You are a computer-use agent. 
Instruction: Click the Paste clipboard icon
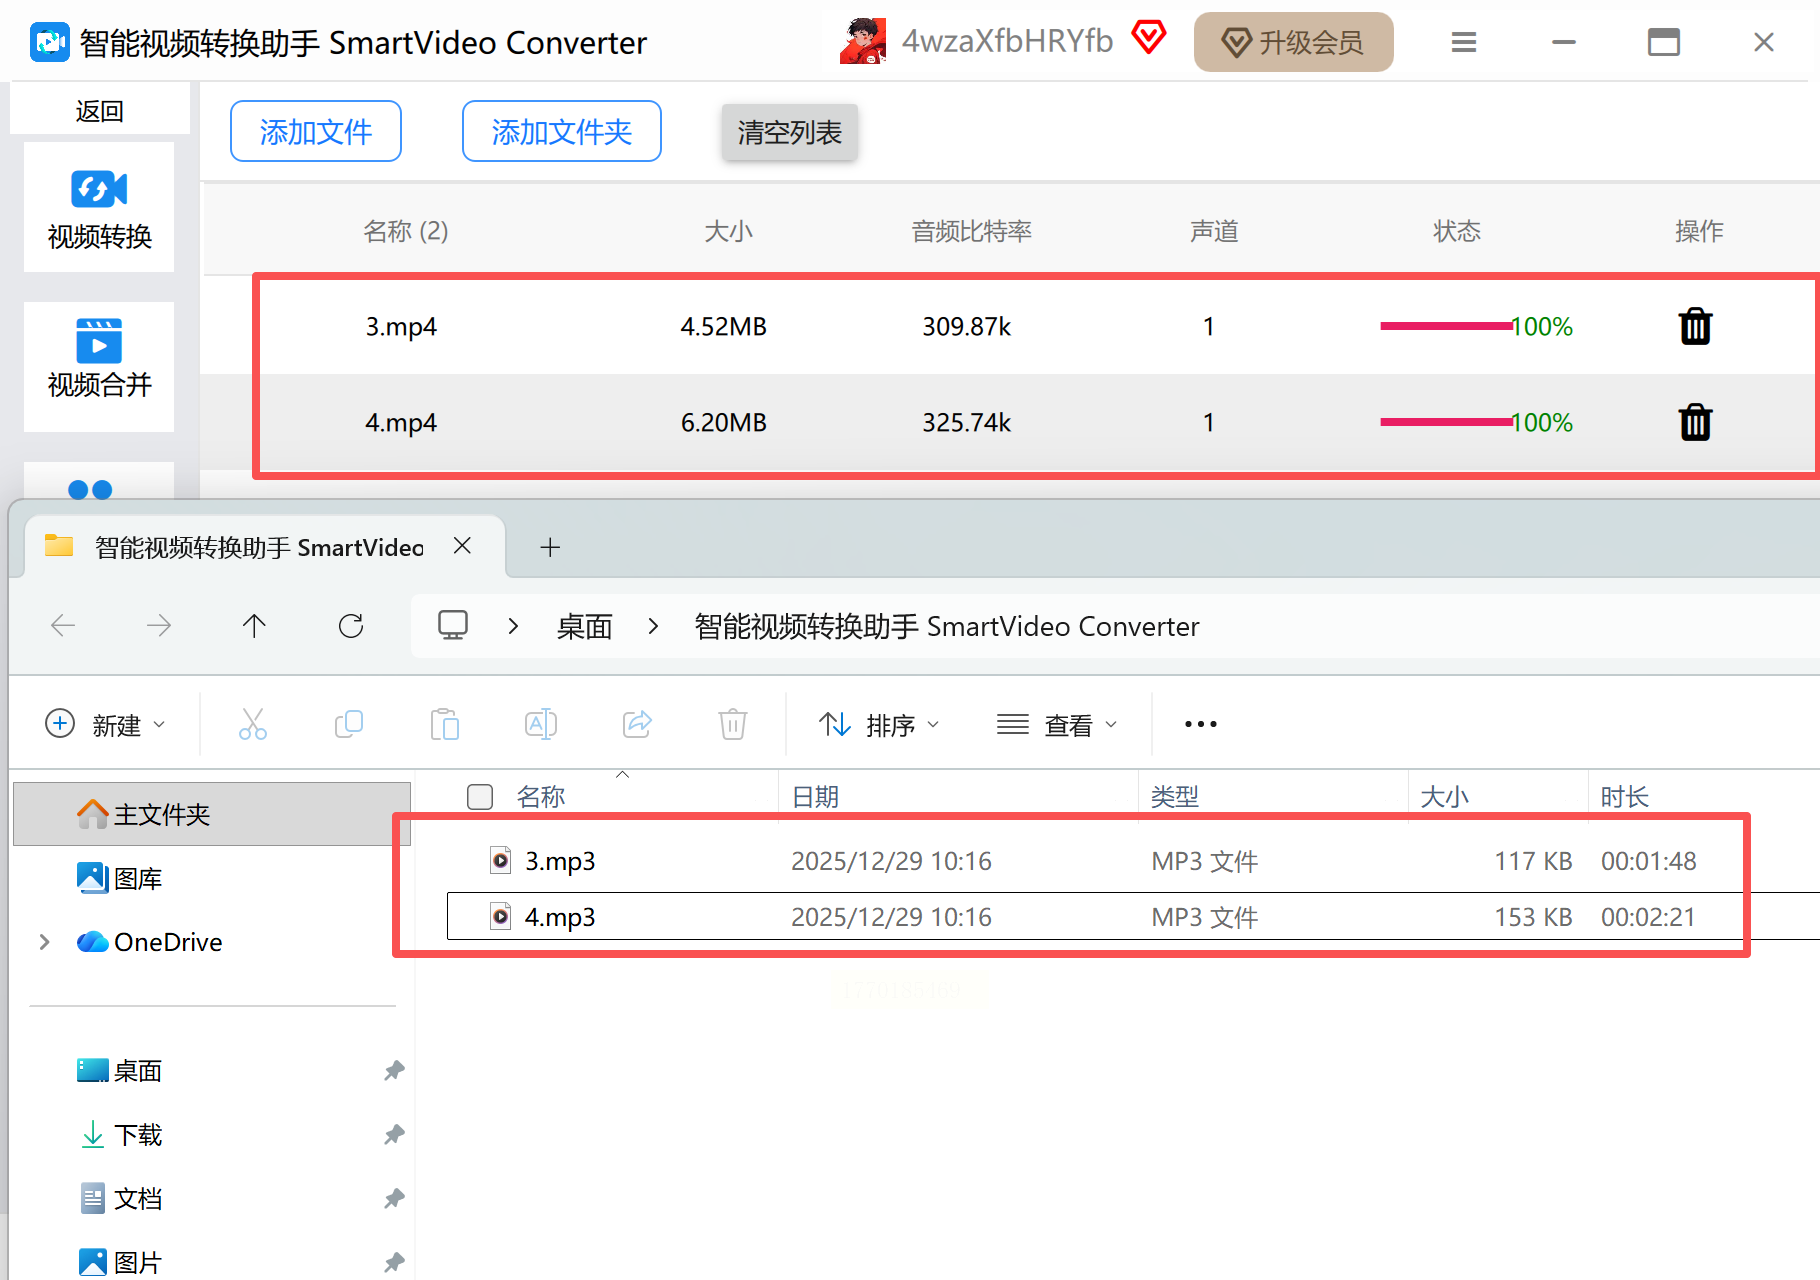click(445, 724)
